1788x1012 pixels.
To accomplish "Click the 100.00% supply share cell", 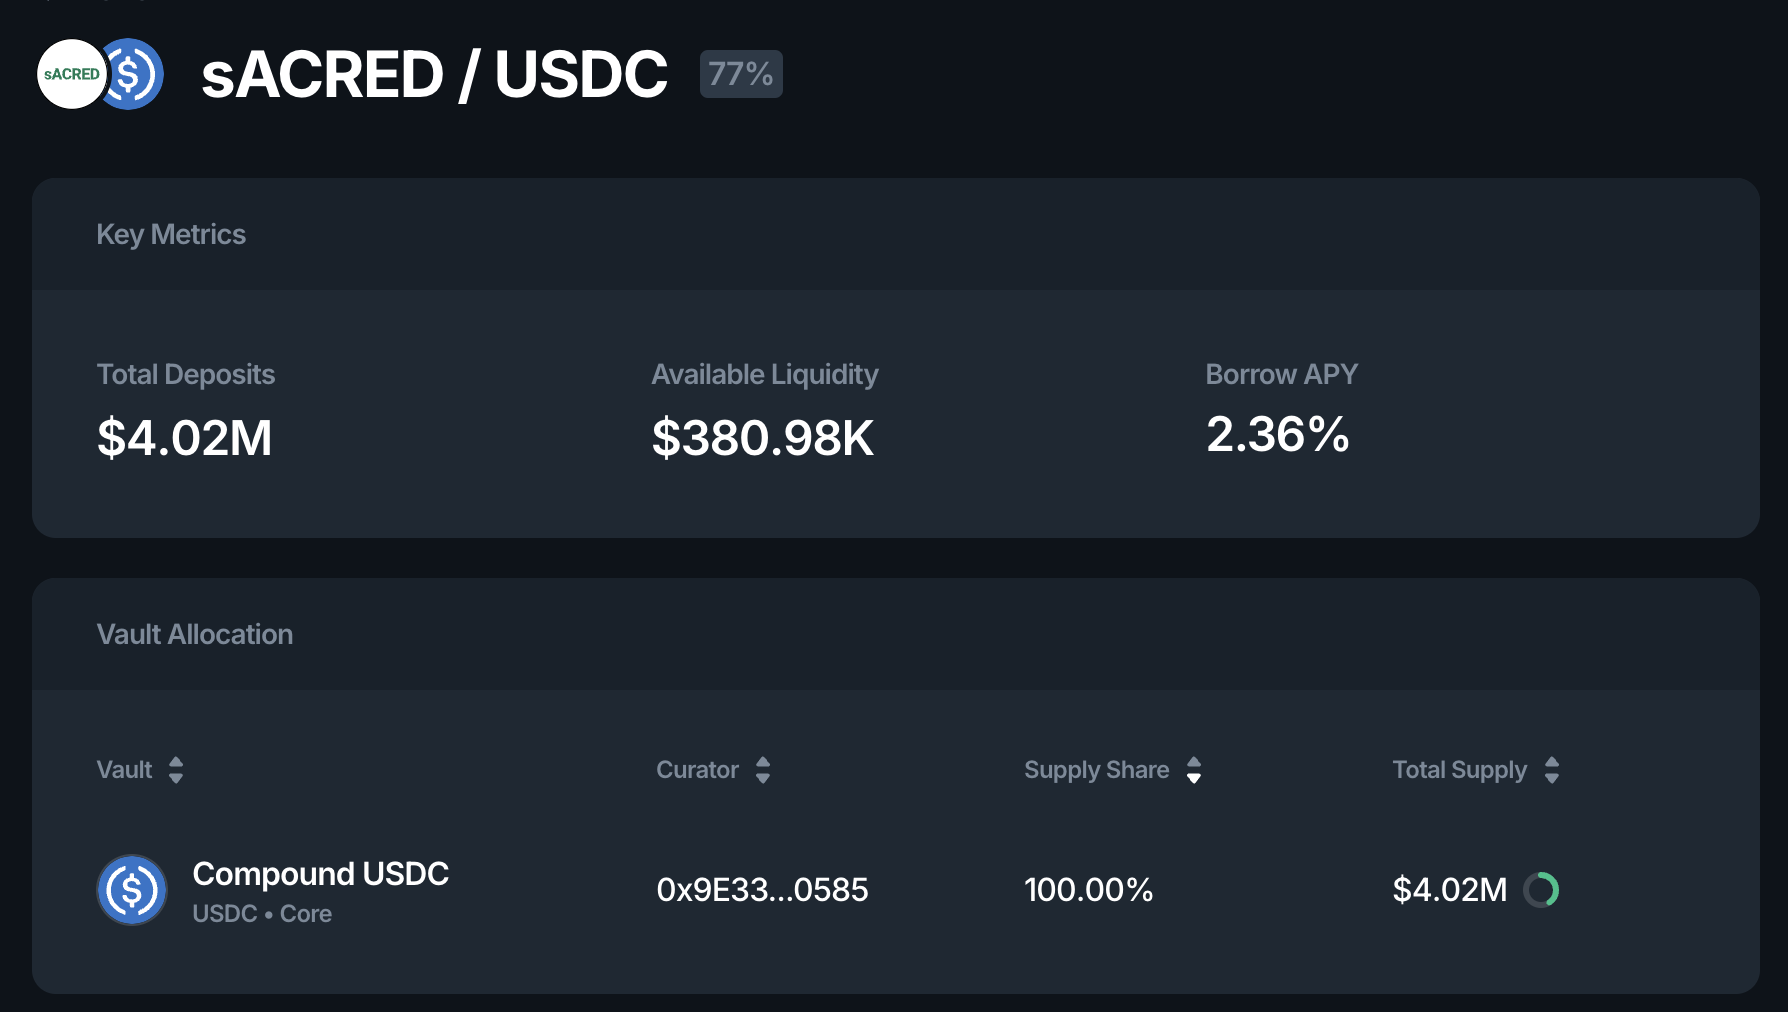I will coord(1088,890).
